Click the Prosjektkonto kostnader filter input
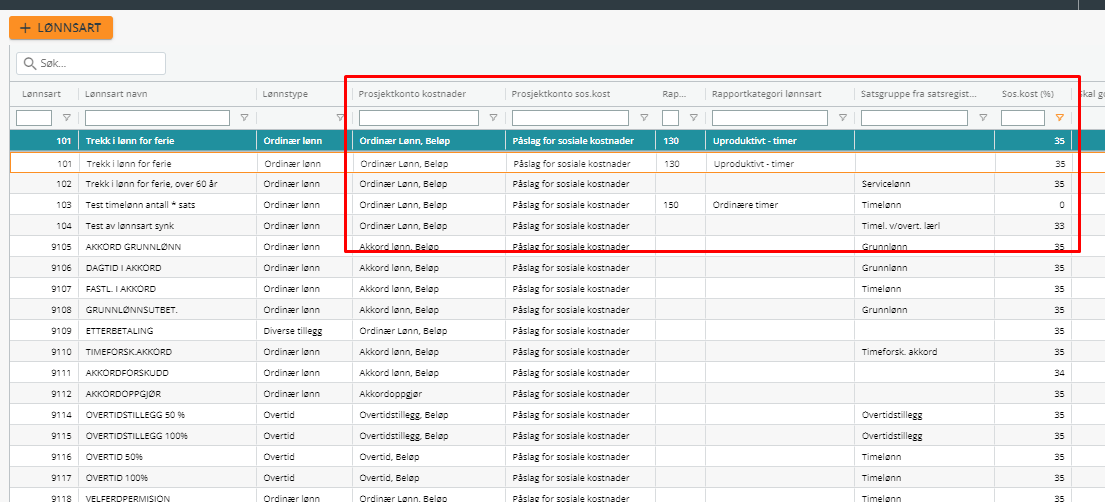 419,118
